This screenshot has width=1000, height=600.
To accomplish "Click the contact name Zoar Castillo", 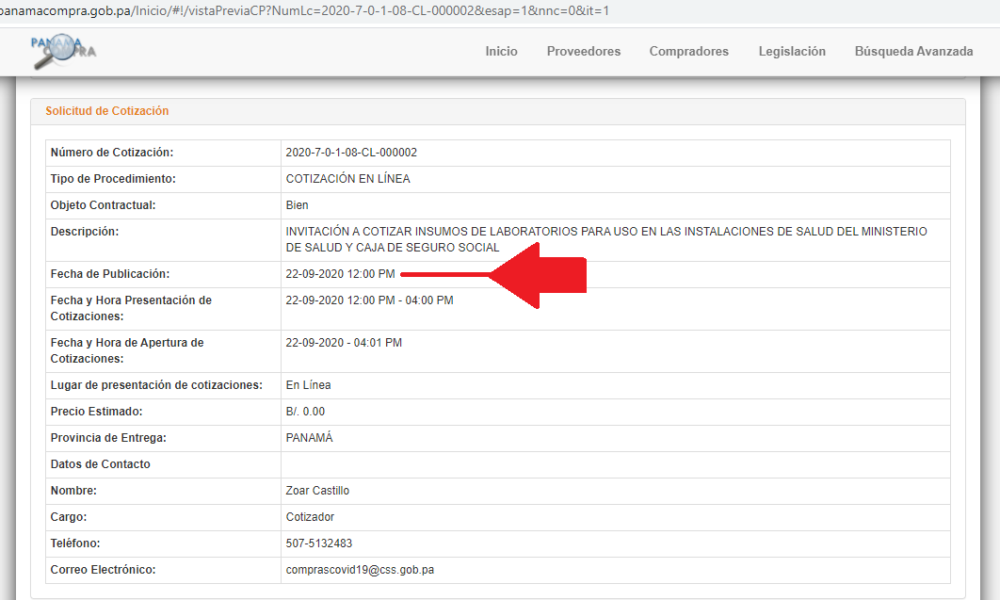I will tap(318, 491).
